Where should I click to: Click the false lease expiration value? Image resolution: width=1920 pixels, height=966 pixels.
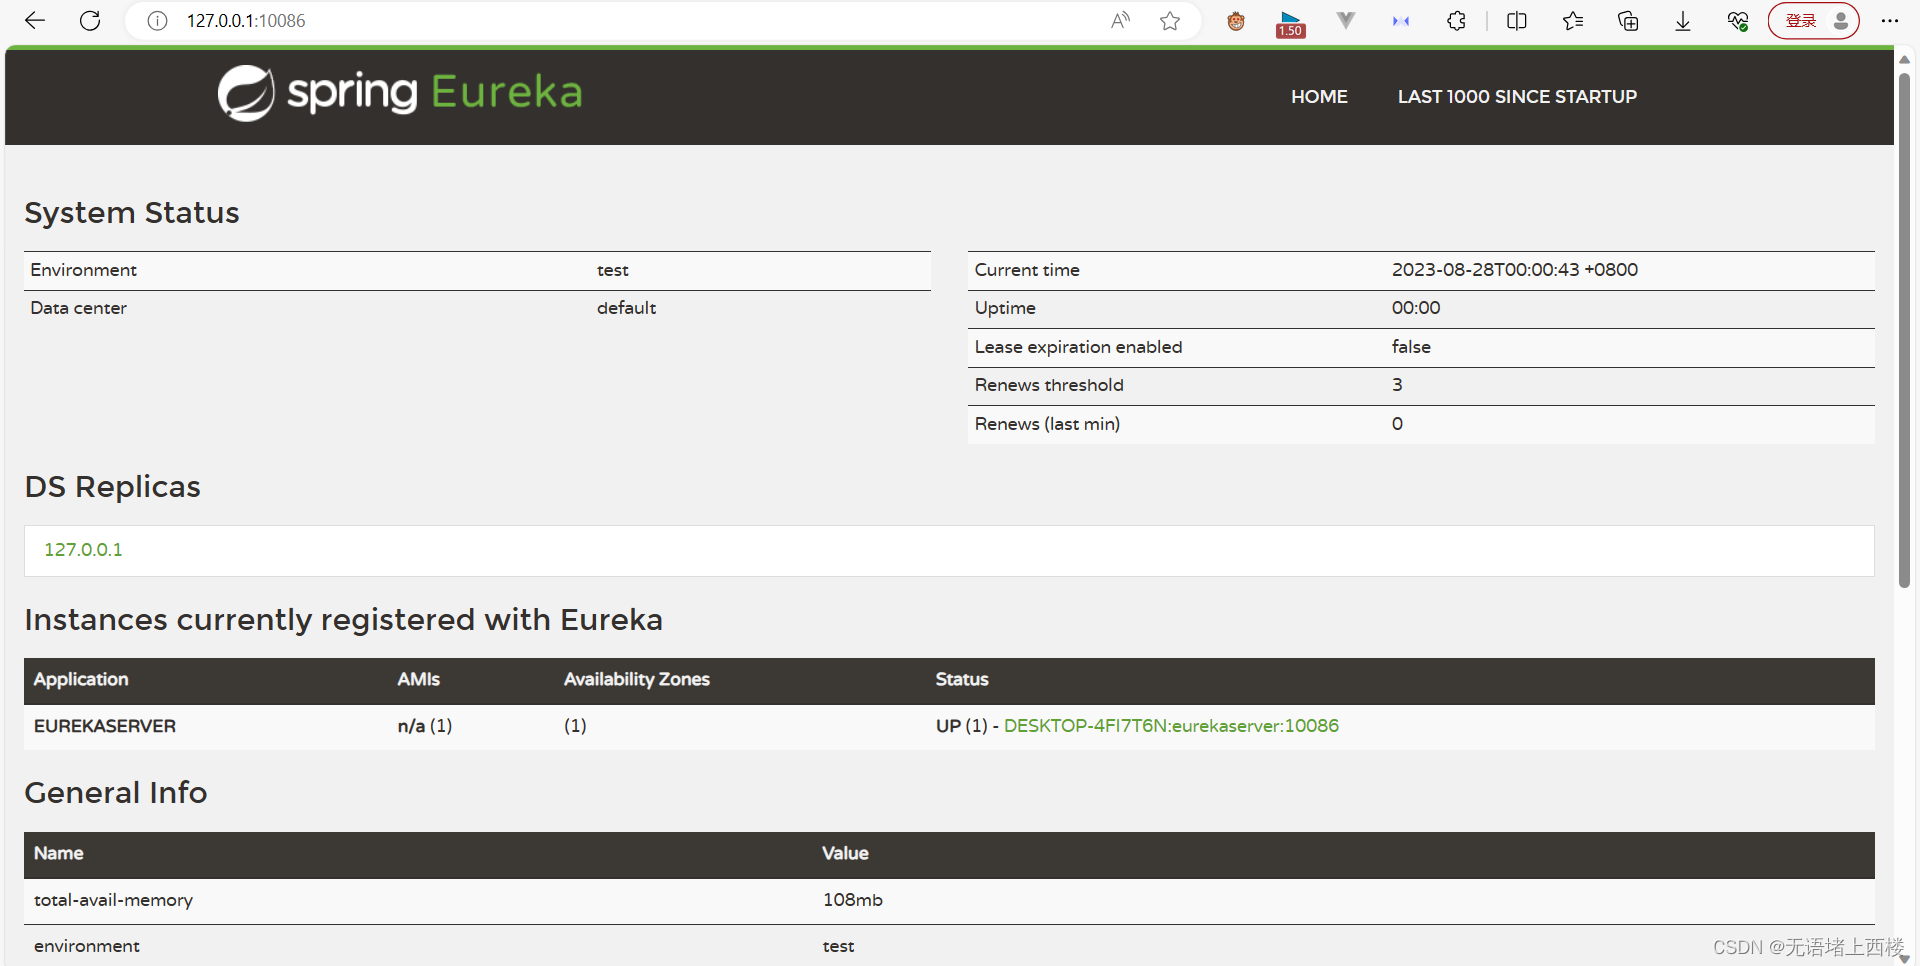(1411, 347)
